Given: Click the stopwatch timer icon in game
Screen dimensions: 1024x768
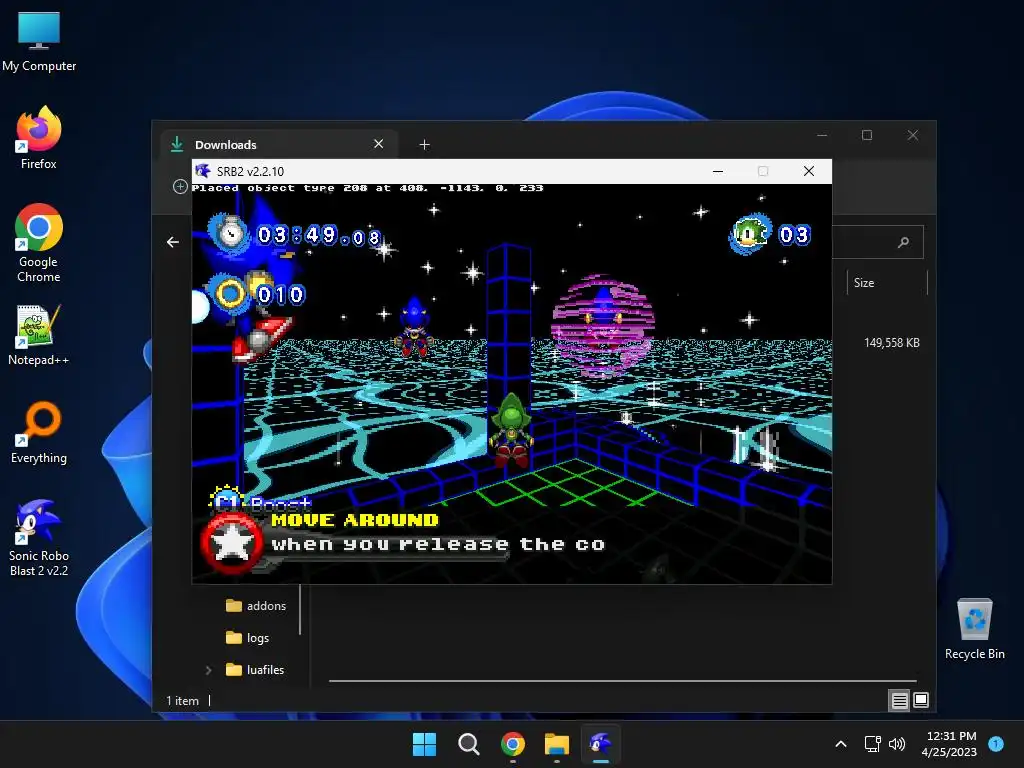Looking at the screenshot, I should 230,232.
